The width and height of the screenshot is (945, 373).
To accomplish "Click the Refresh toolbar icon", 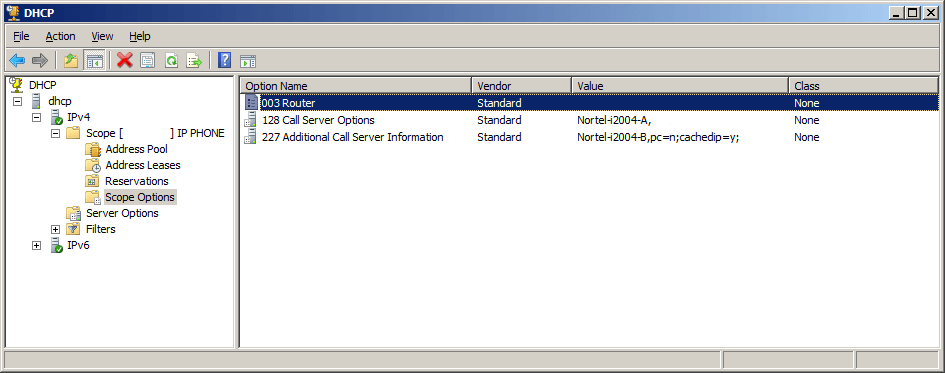I will 171,60.
